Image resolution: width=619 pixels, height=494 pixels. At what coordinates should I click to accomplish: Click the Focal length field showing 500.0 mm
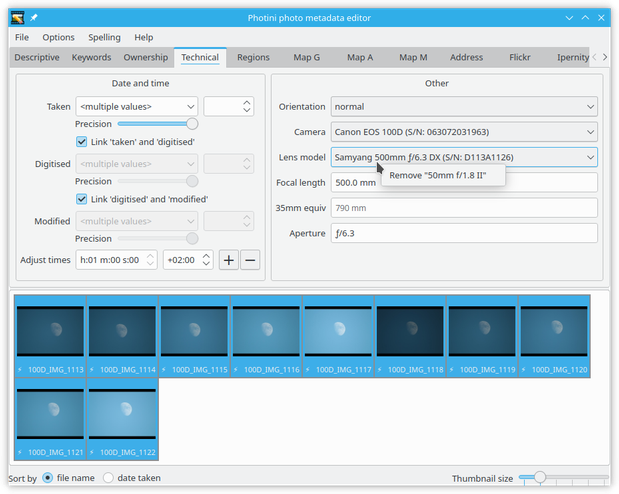pos(464,182)
